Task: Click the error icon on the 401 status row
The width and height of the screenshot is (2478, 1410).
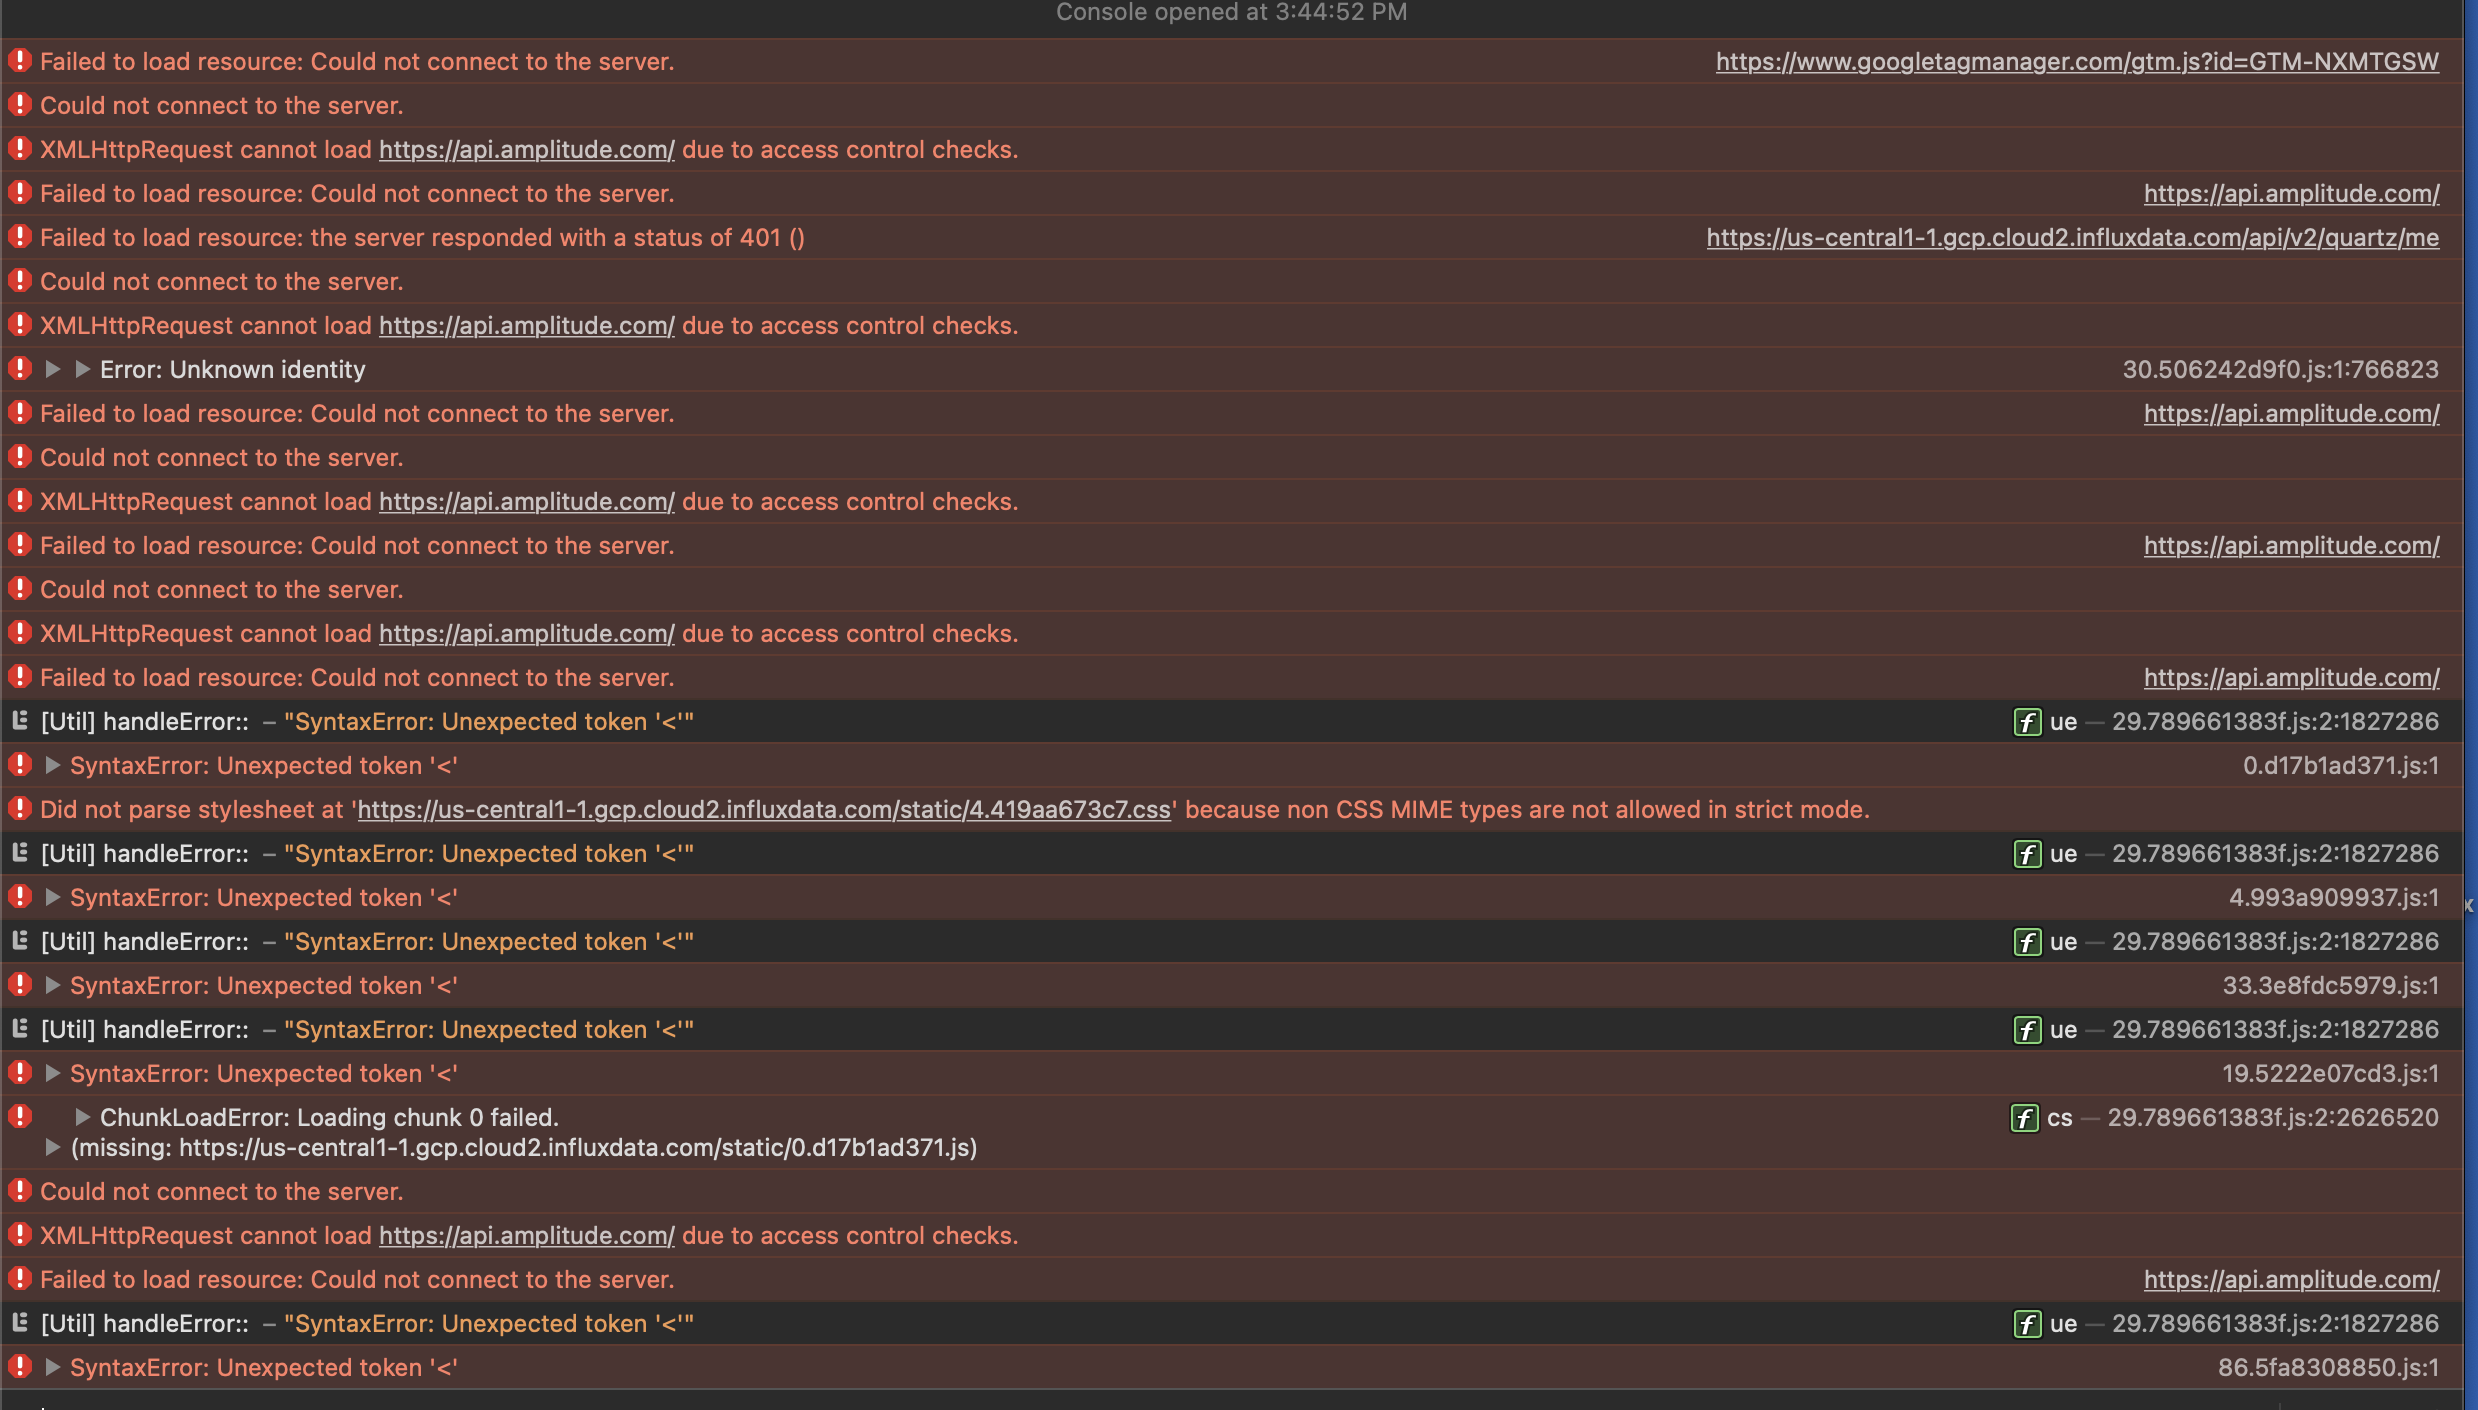Action: coord(20,237)
